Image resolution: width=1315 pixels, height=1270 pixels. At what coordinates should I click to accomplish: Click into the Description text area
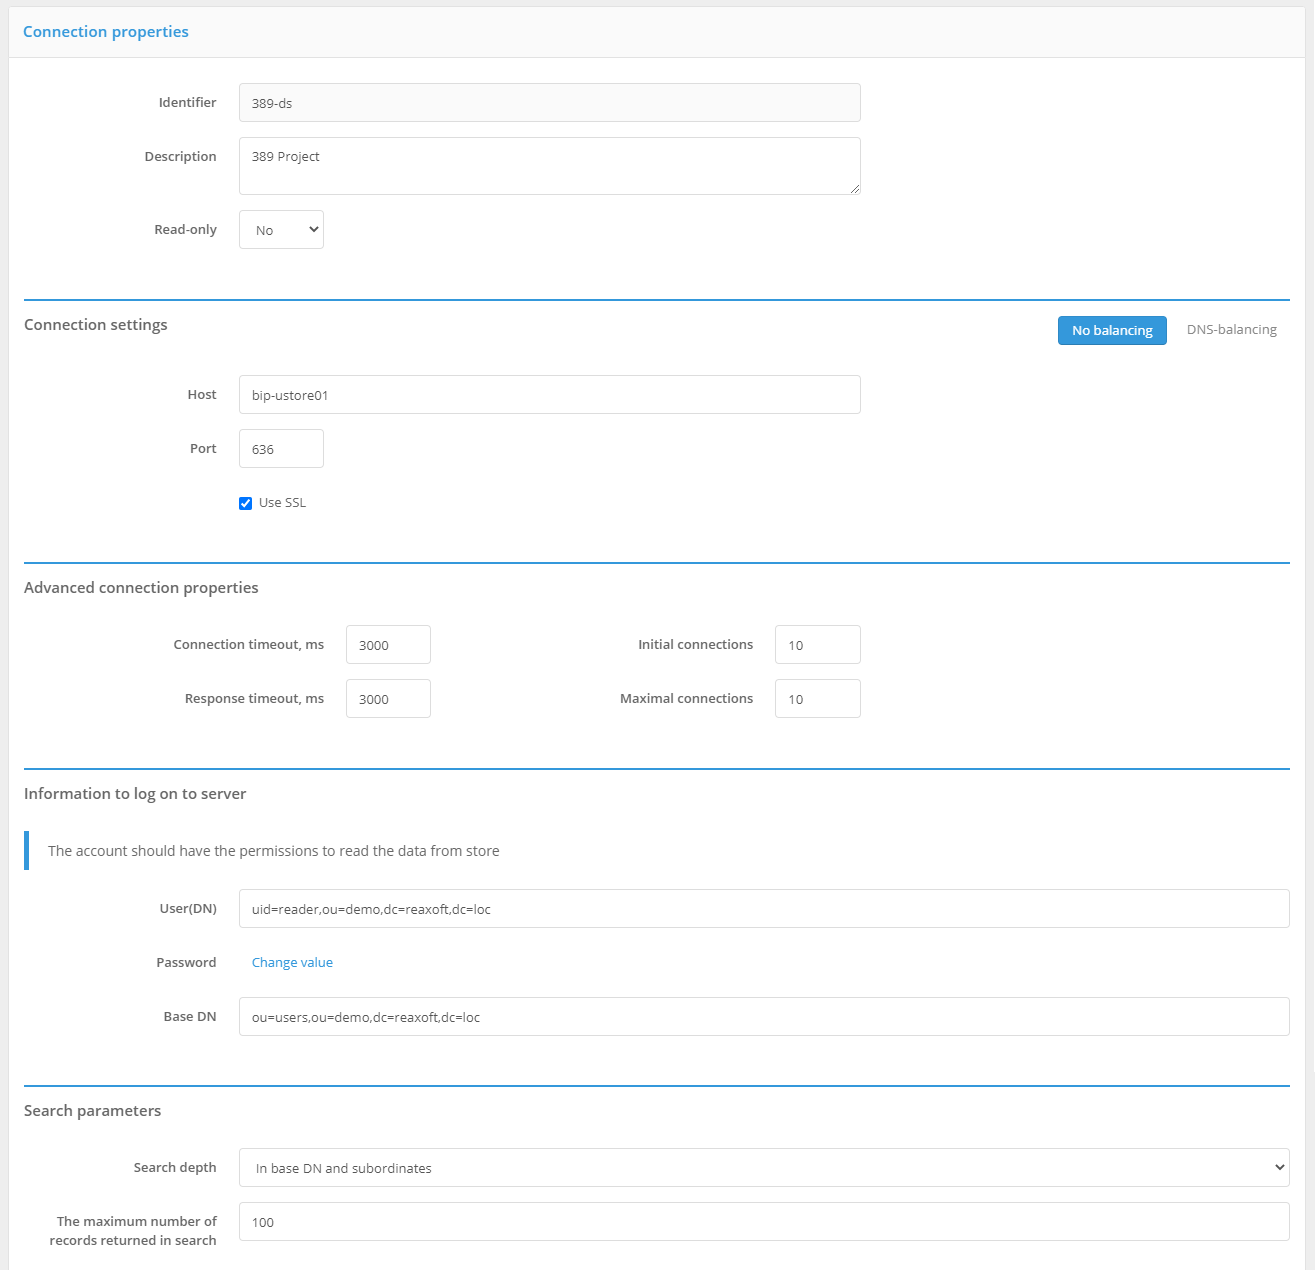(549, 166)
